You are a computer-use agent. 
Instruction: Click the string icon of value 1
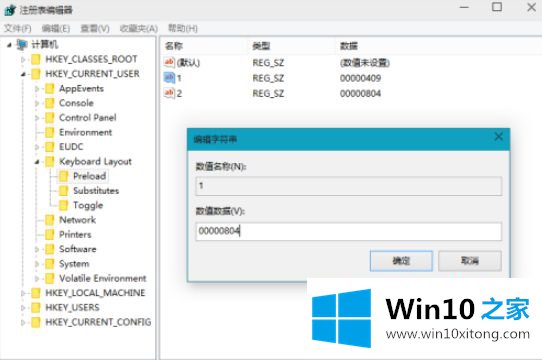pos(169,78)
